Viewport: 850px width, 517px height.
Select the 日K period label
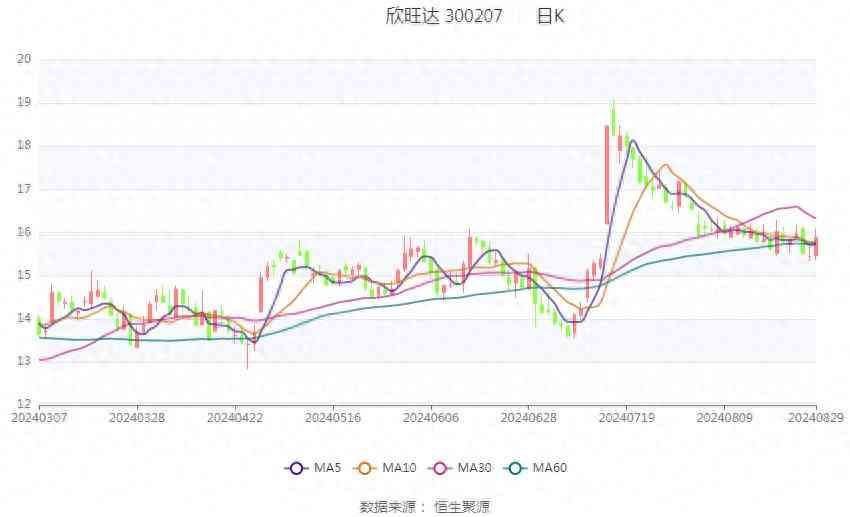pyautogui.click(x=550, y=17)
